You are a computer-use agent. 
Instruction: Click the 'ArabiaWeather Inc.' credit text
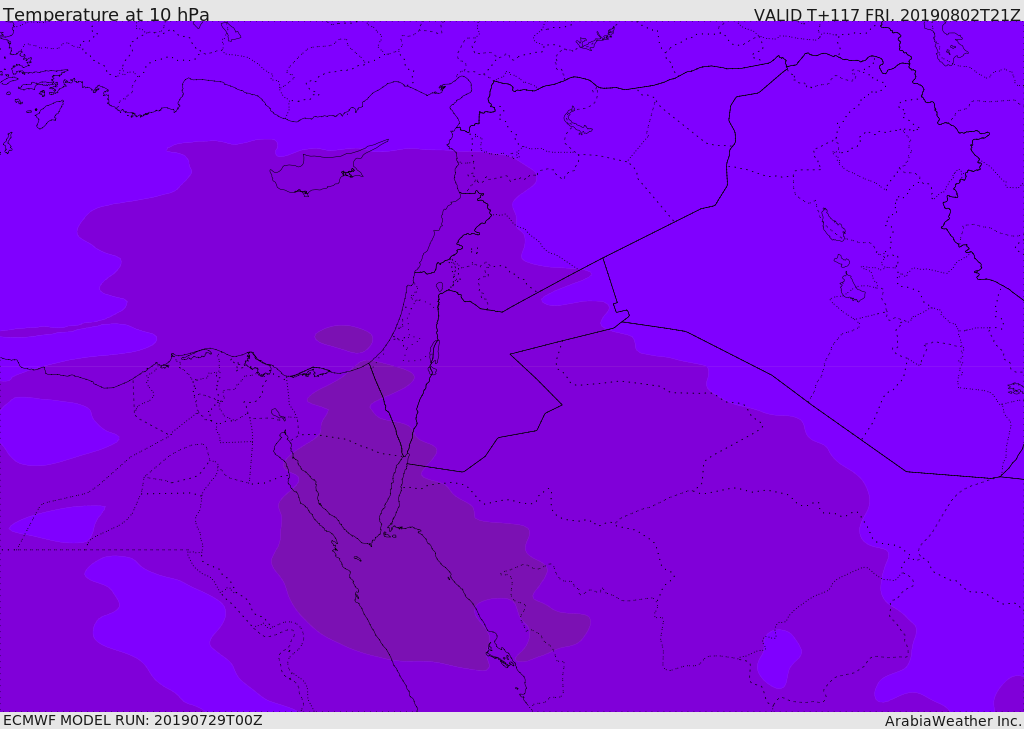(x=954, y=721)
